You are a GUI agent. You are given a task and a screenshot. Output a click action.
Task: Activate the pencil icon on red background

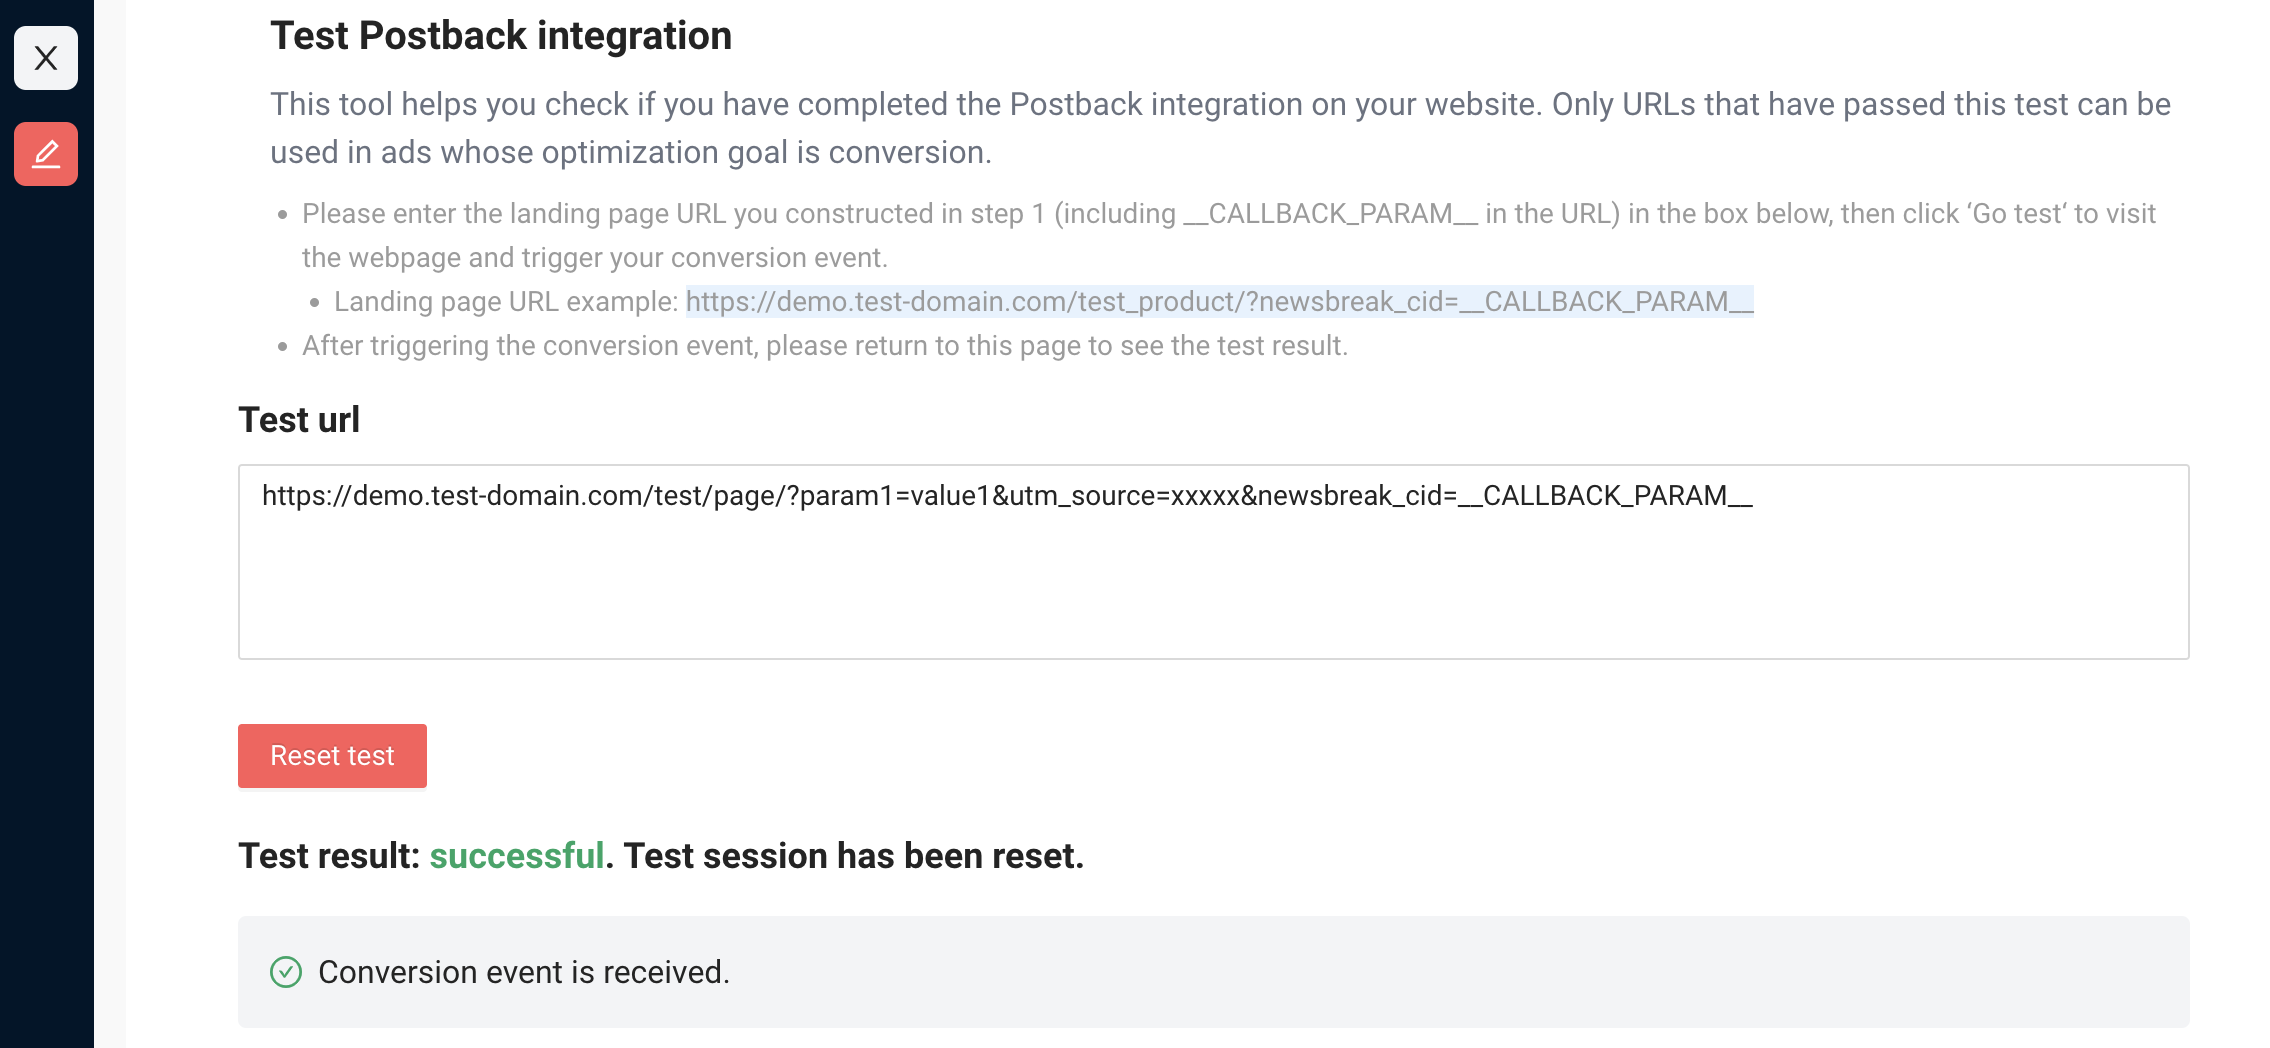pyautogui.click(x=45, y=153)
